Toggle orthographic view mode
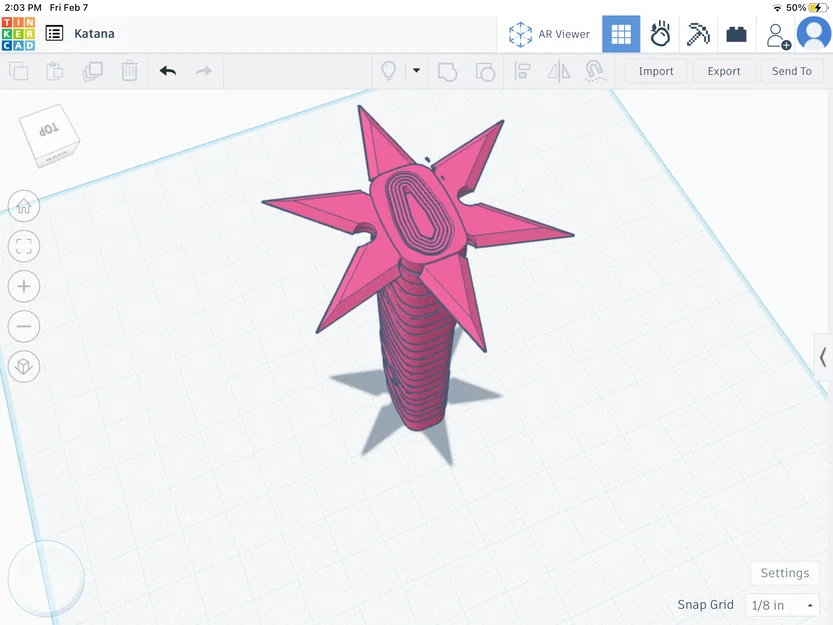Screen dimensions: 833x625 pos(24,366)
